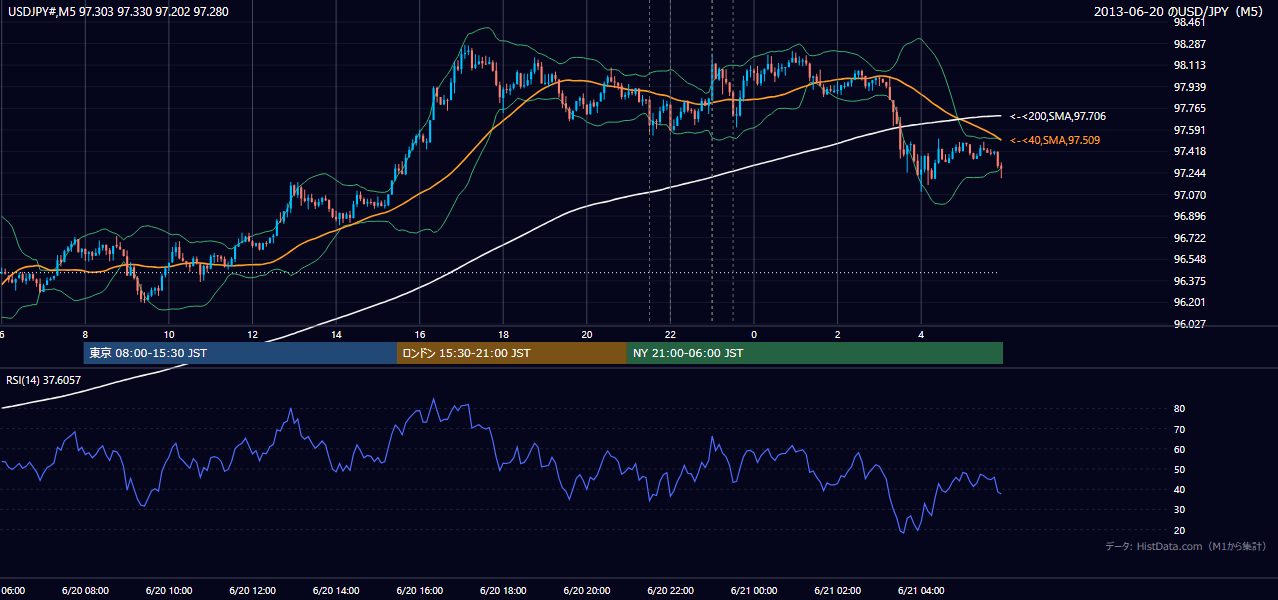The image size is (1278, 600).
Task: Click hour label 0 under the price chart
Action: click(754, 334)
